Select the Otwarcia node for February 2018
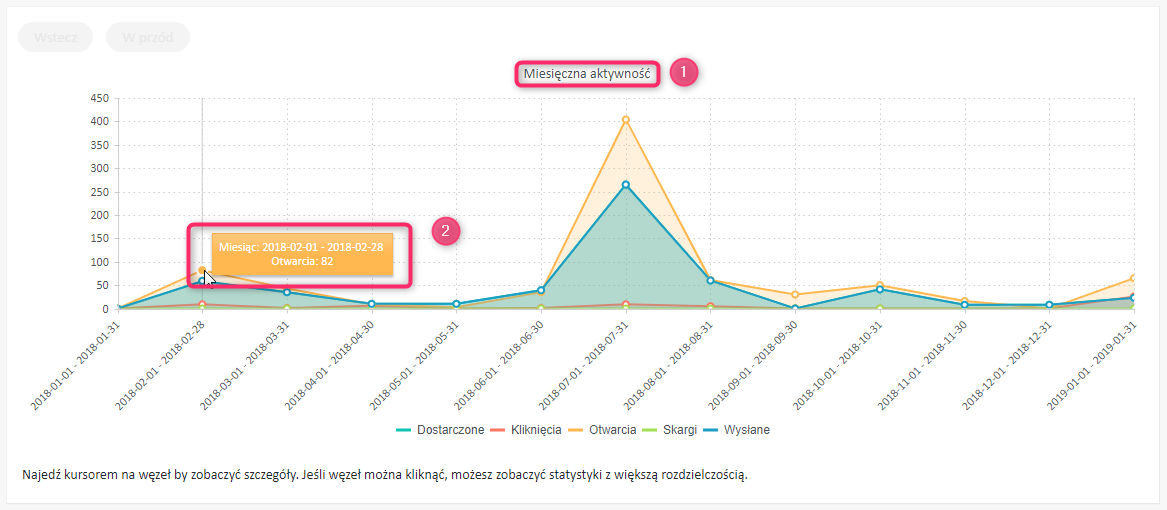Viewport: 1167px width, 510px height. tap(202, 270)
